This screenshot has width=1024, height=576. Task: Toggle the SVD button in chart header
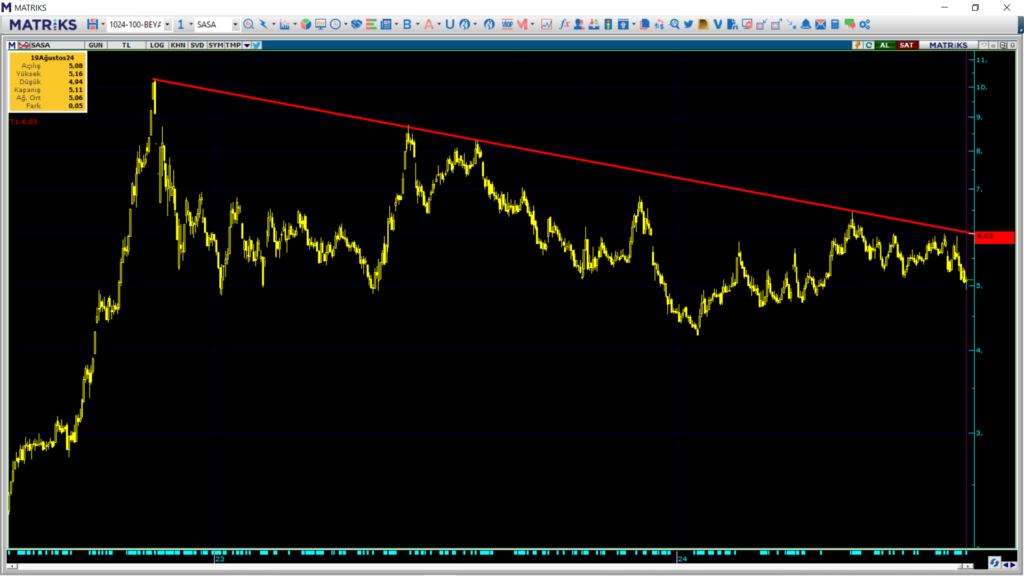pos(197,45)
